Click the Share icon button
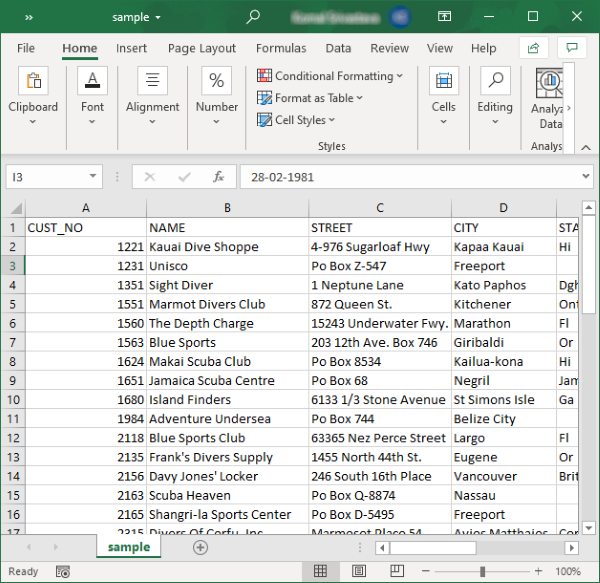Image resolution: width=600 pixels, height=583 pixels. point(534,48)
